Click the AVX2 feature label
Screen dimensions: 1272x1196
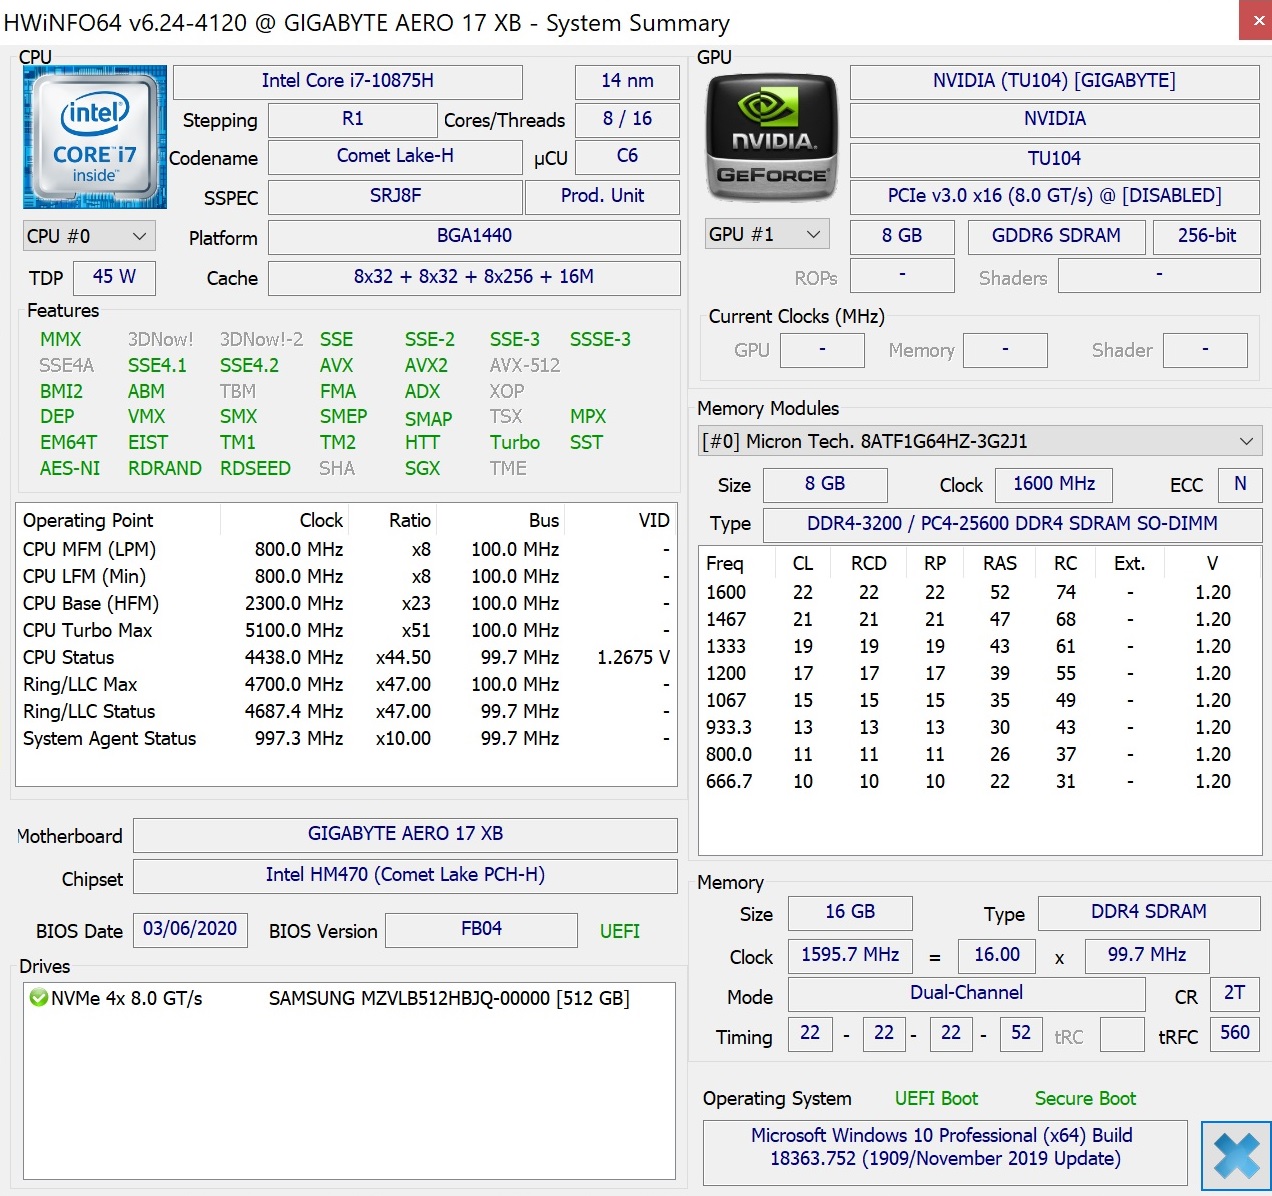[426, 366]
